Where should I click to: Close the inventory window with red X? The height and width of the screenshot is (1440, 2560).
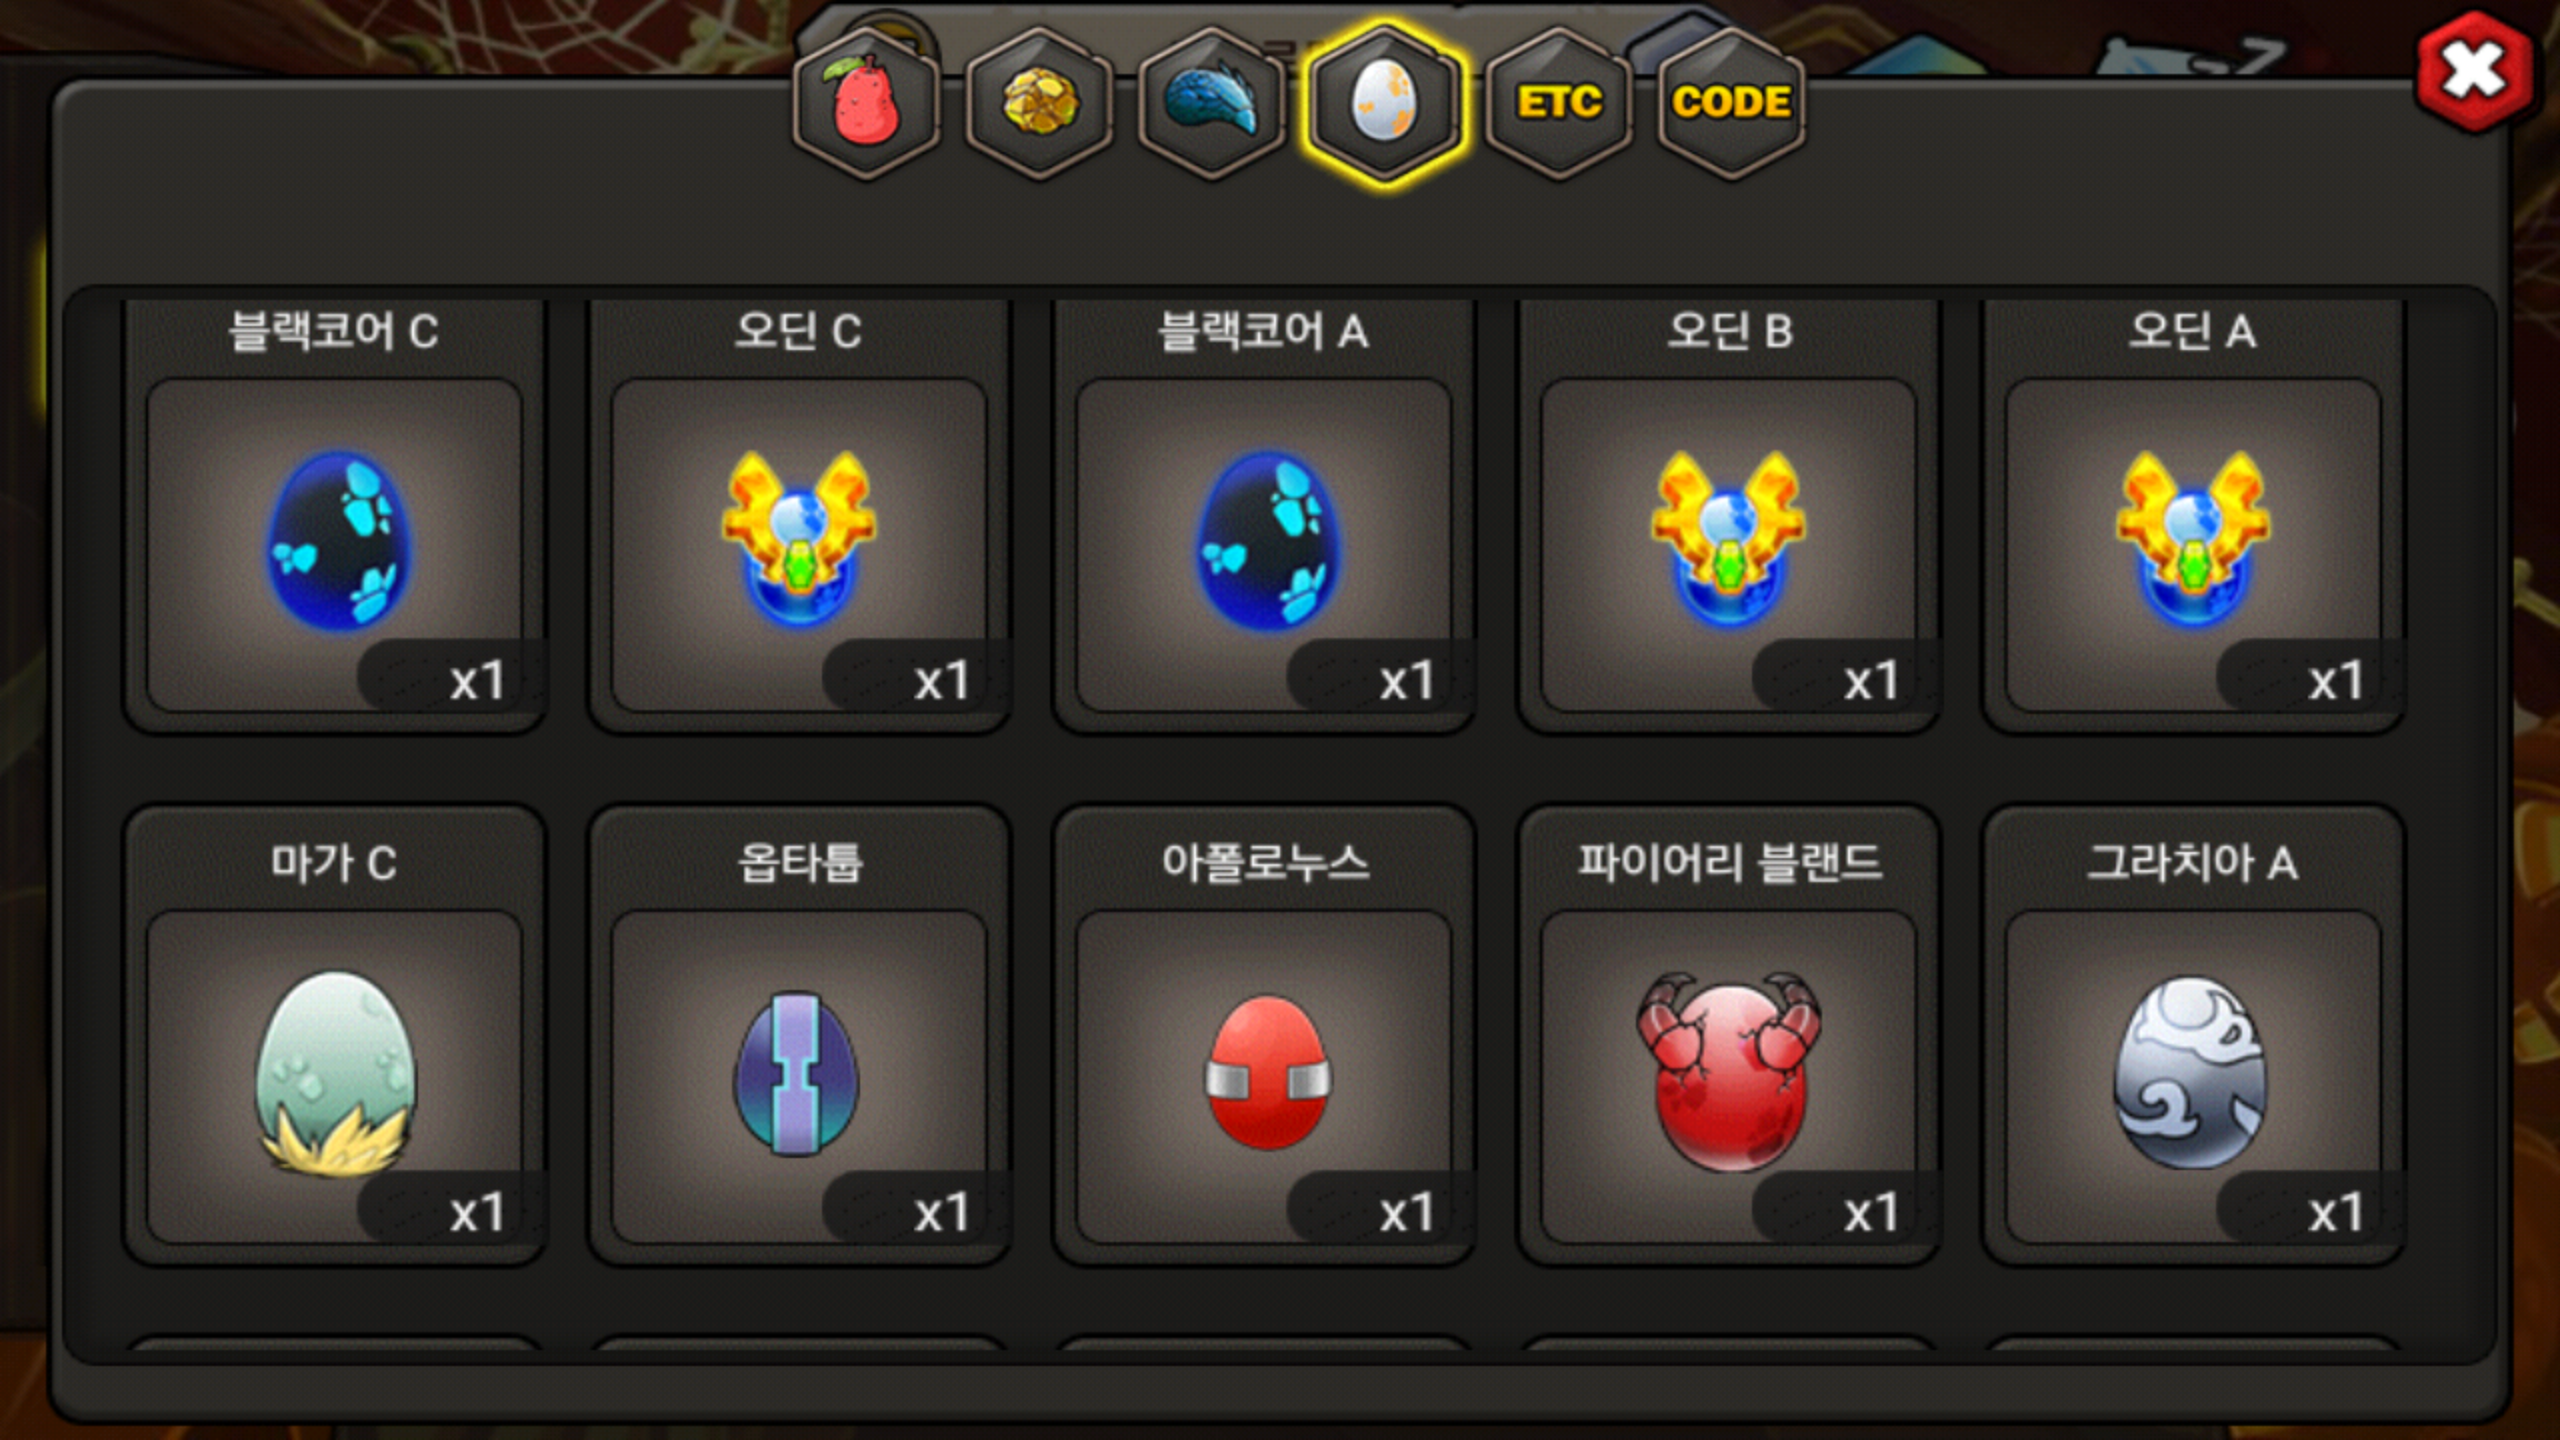[2475, 72]
